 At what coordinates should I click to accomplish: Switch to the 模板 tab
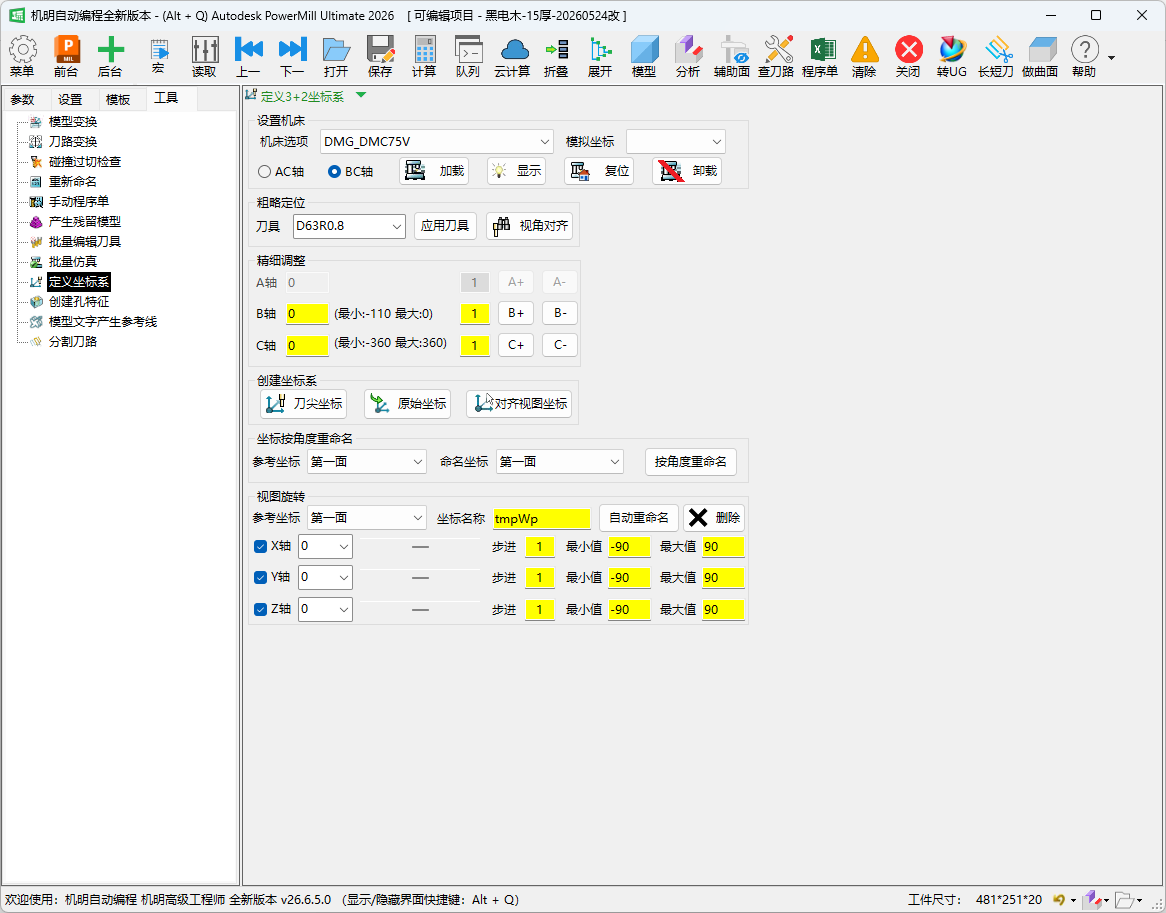pos(118,100)
